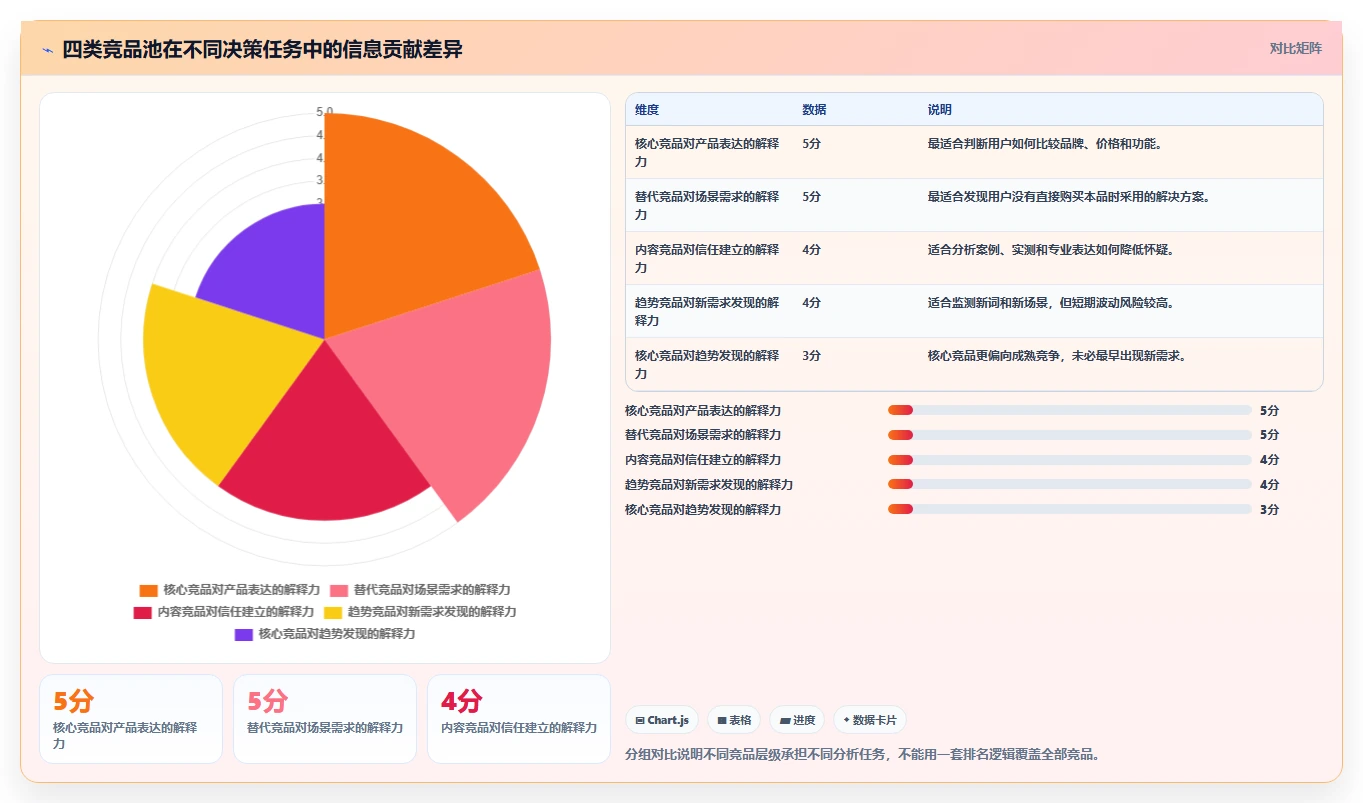Viewport: 1363px width, 803px height.
Task: Select the 进度 chip
Action: [x=797, y=720]
